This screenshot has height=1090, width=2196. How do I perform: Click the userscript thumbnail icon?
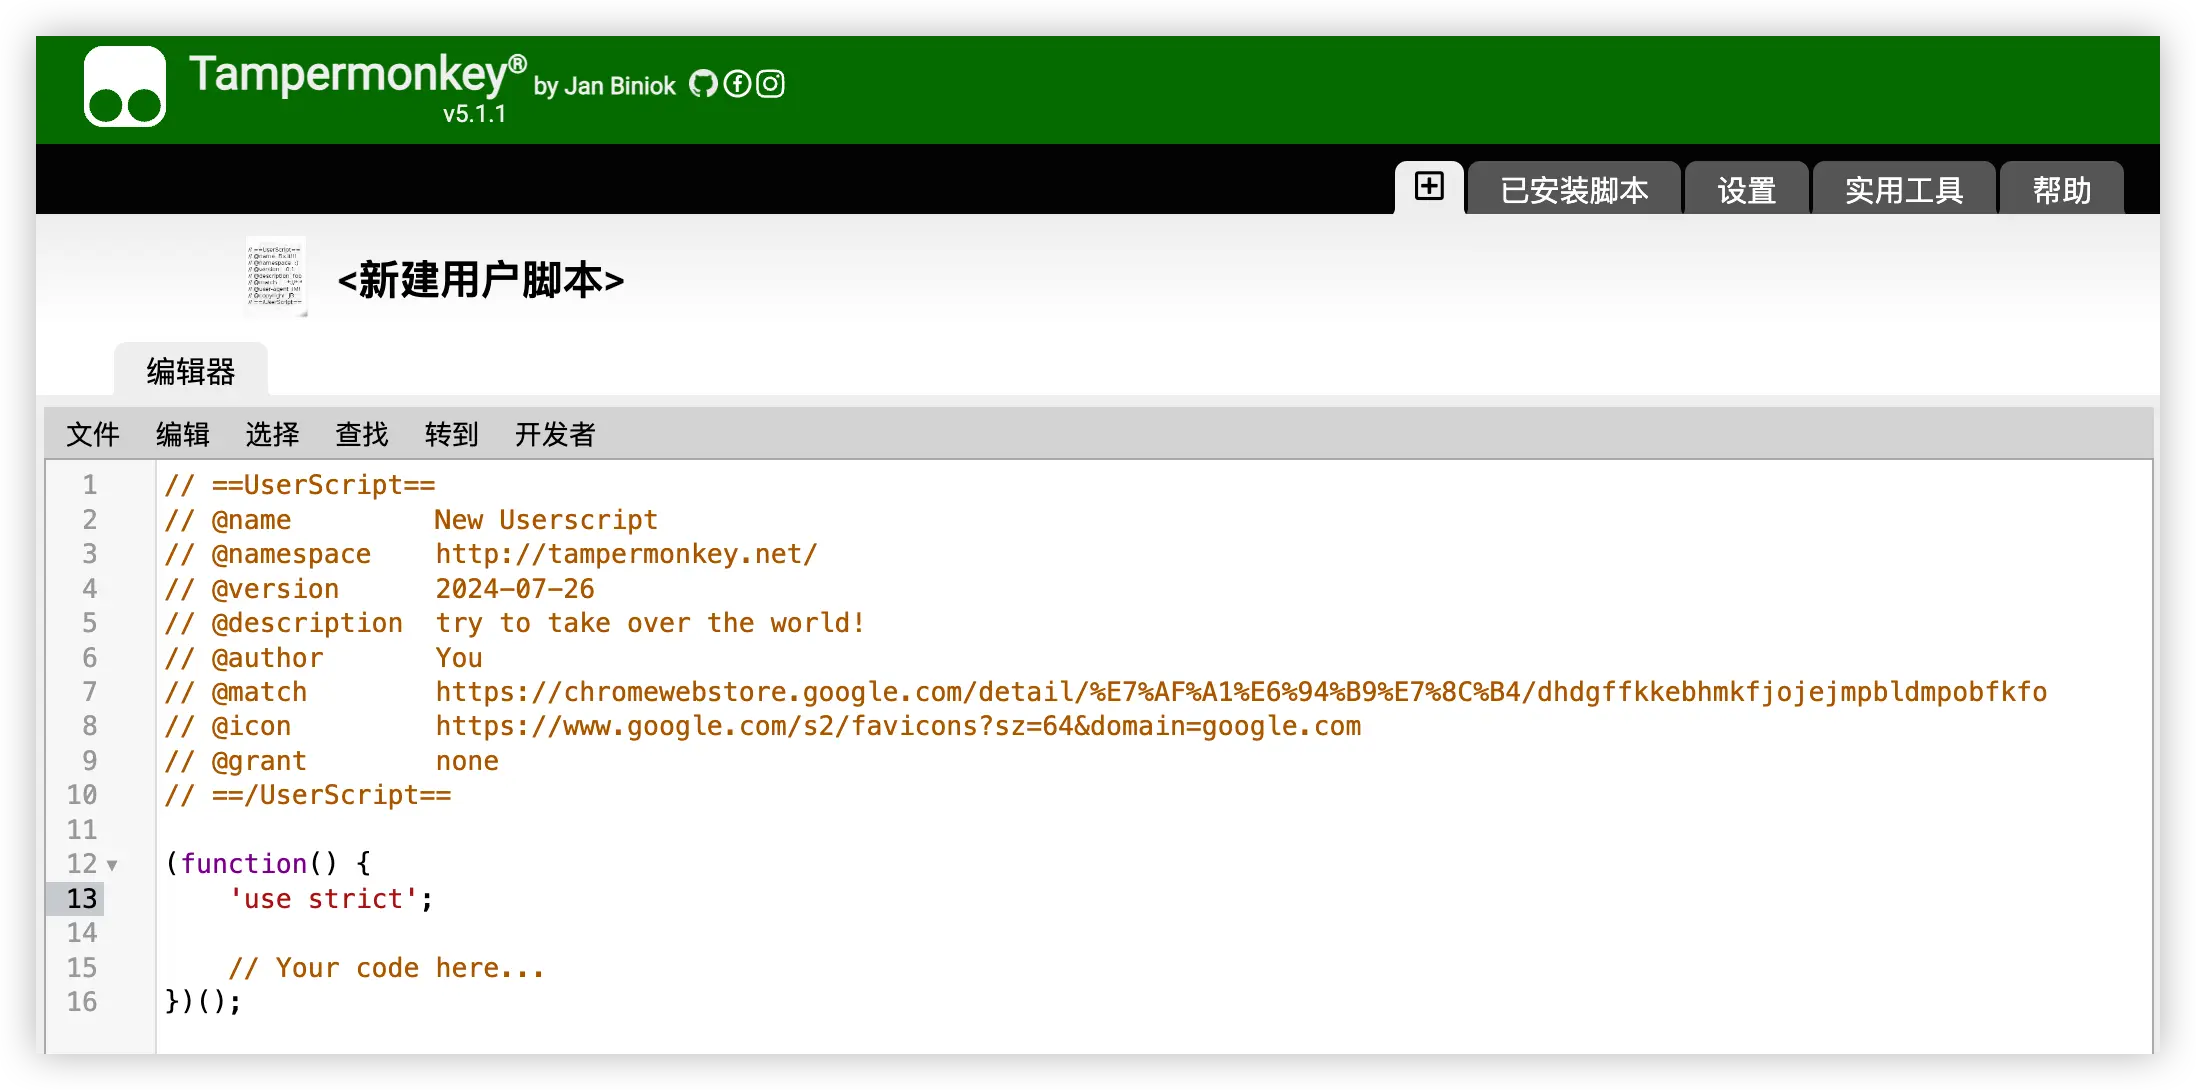click(x=276, y=277)
